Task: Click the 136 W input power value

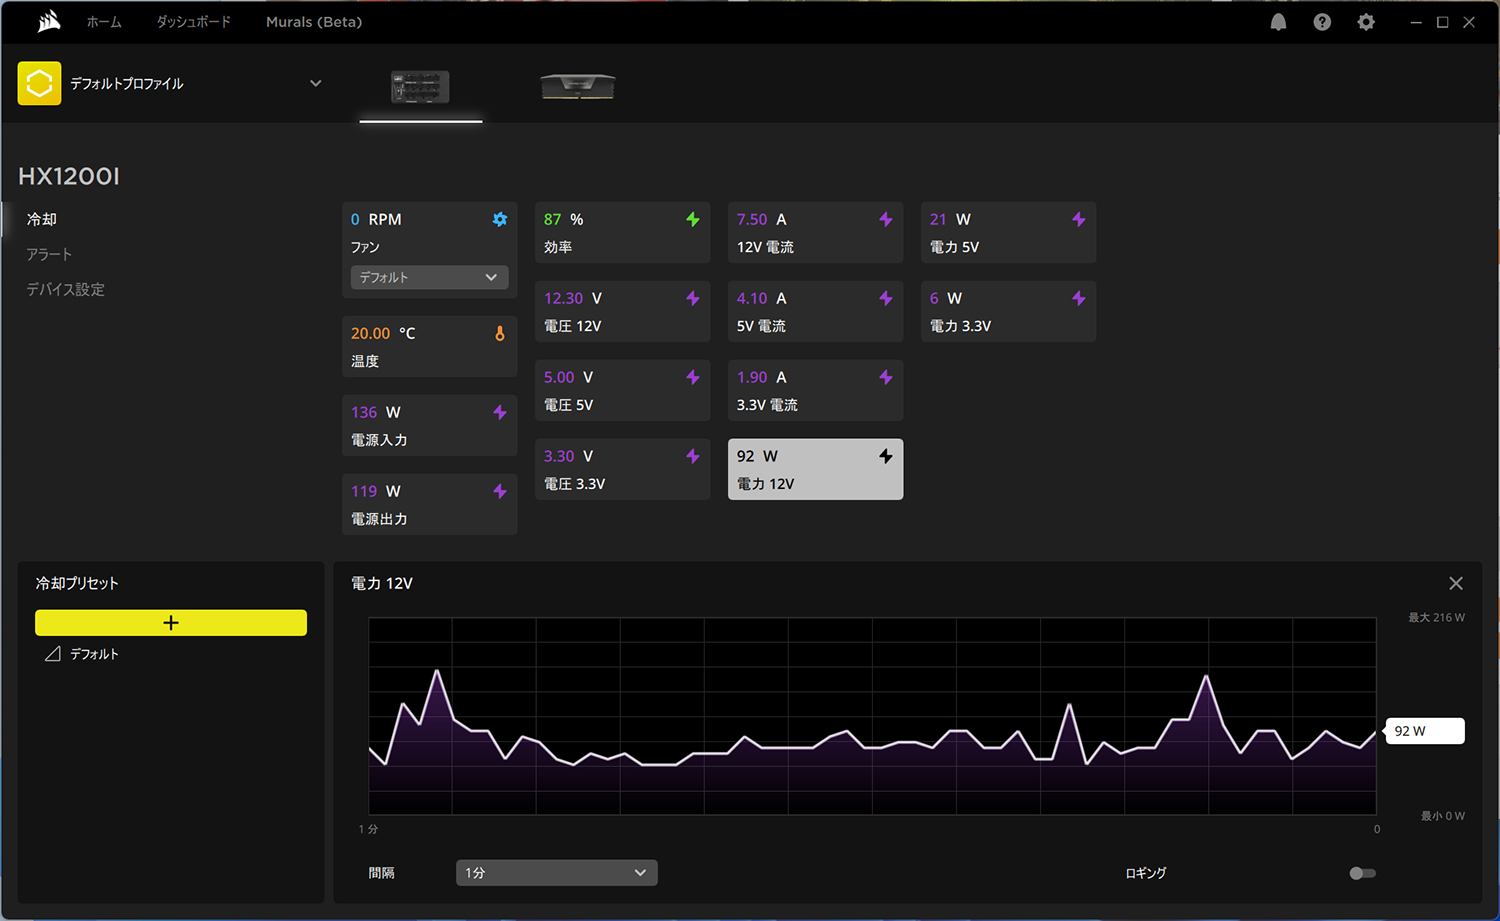Action: 376,412
